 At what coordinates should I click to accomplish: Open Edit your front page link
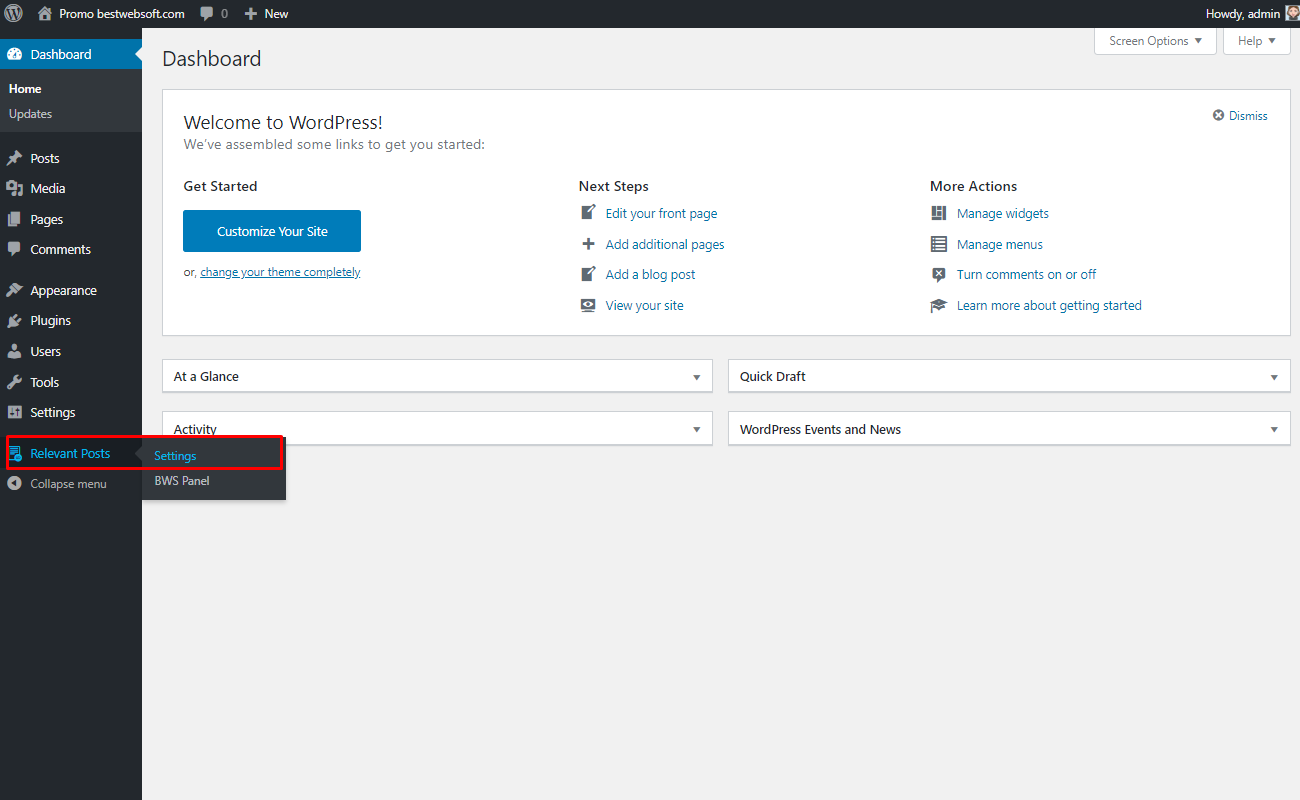pos(661,213)
